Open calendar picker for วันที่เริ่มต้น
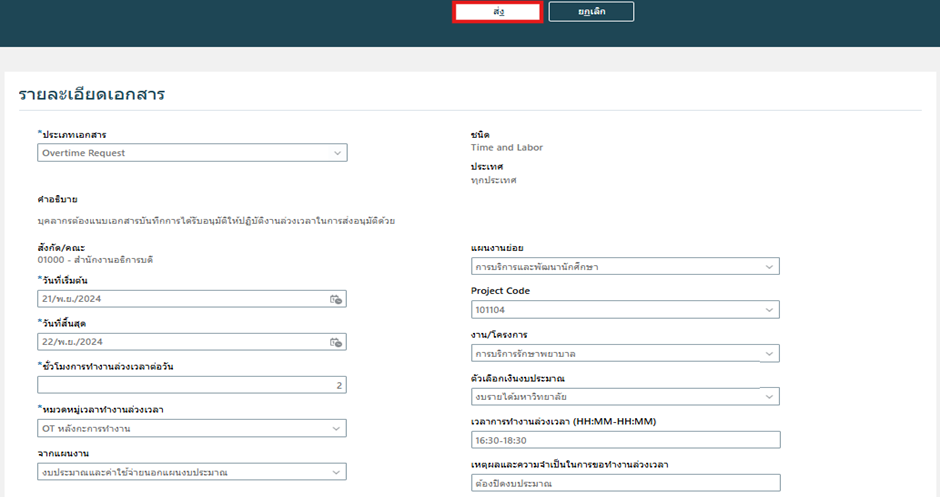 tap(336, 299)
